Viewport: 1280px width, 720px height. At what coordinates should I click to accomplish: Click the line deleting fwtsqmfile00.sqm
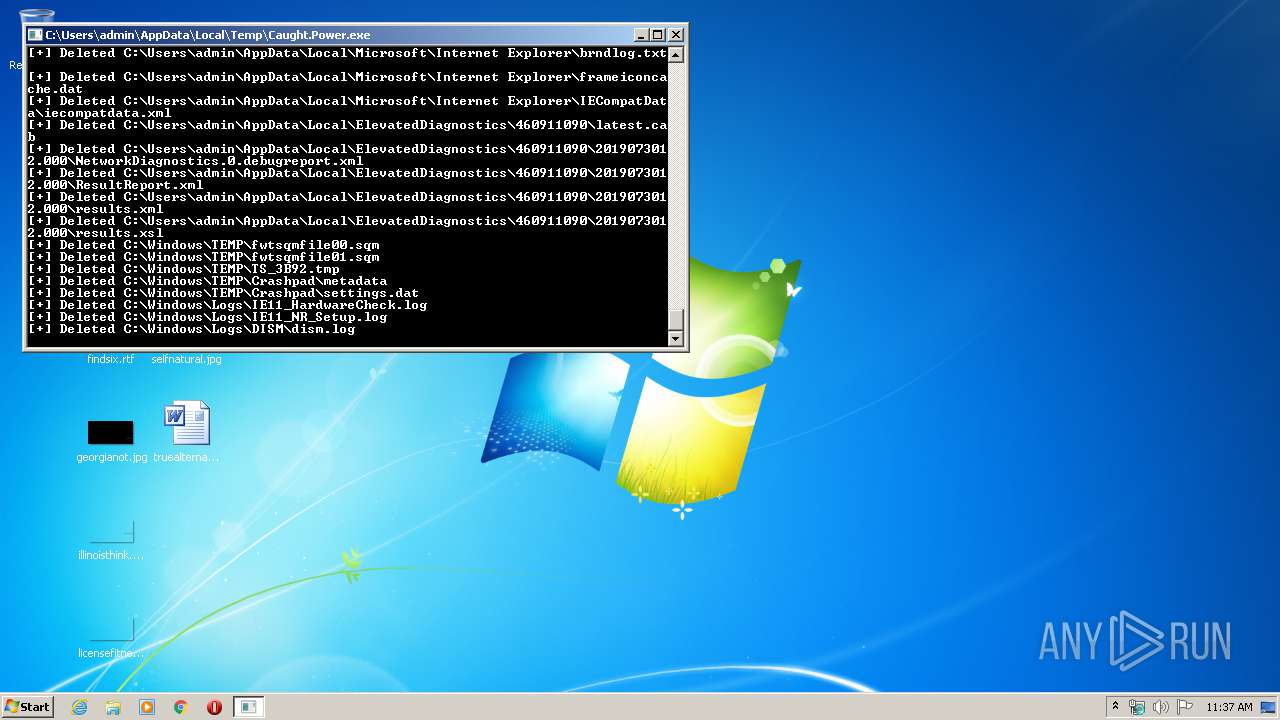coord(204,245)
